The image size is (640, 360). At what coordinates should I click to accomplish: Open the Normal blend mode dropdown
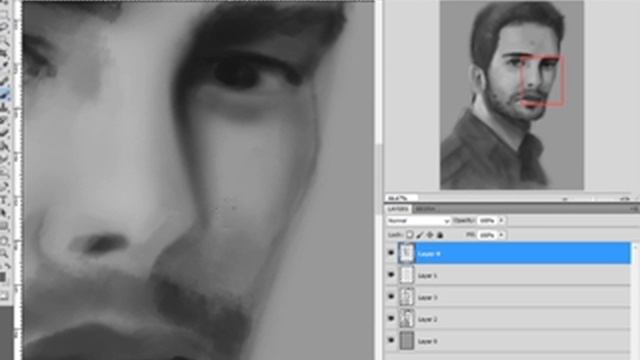418,221
